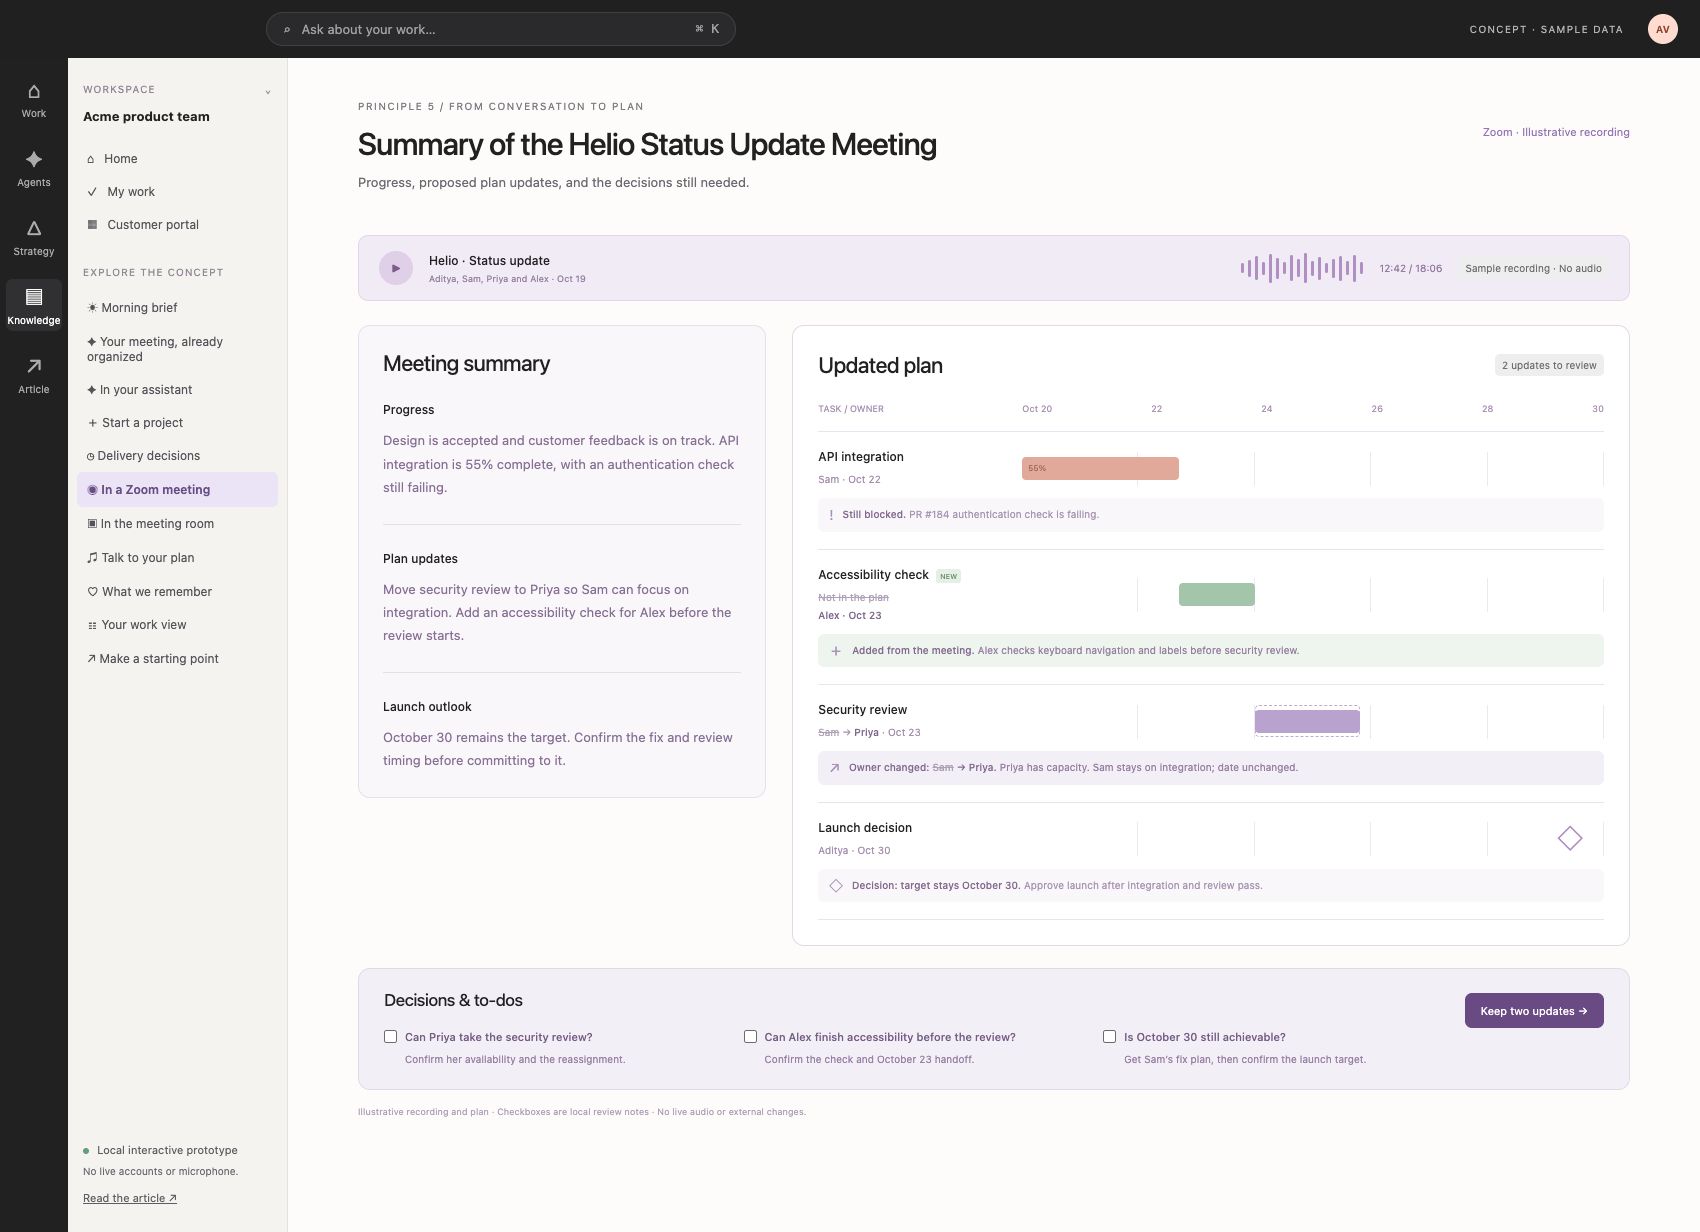Viewport: 1700px width, 1232px height.
Task: Click Keep two updates button
Action: [x=1534, y=1011]
